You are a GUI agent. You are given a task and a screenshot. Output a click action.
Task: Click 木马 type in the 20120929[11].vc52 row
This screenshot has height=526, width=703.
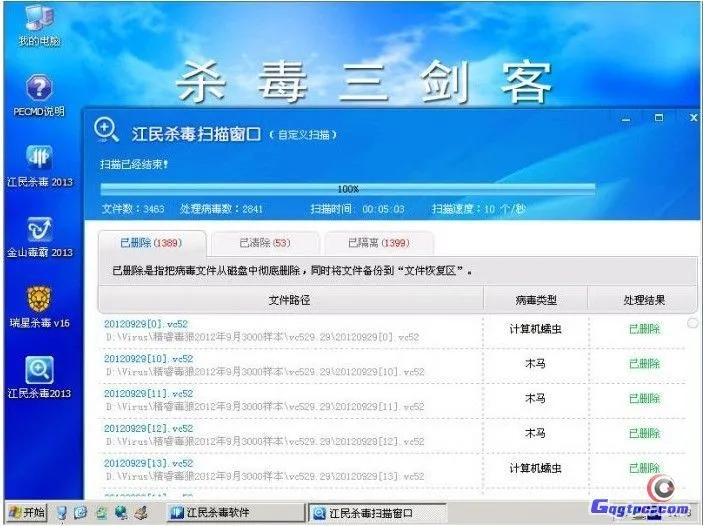click(x=535, y=399)
